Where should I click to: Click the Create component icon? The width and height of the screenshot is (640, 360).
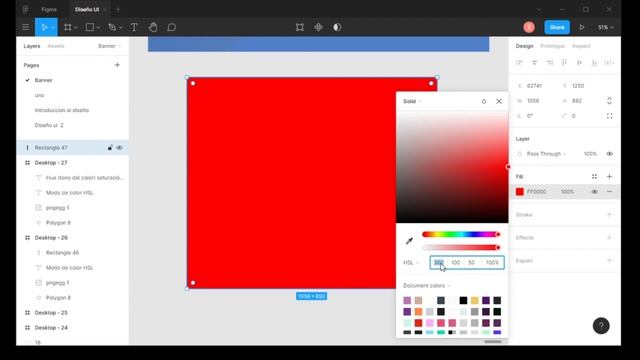pyautogui.click(x=318, y=27)
